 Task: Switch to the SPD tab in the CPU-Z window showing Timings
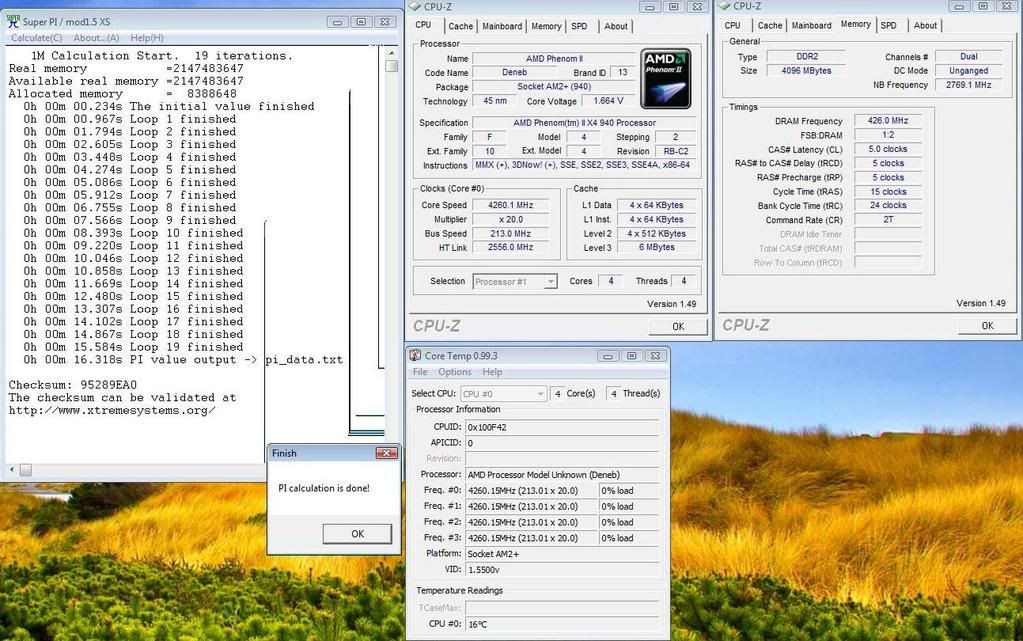(x=888, y=25)
